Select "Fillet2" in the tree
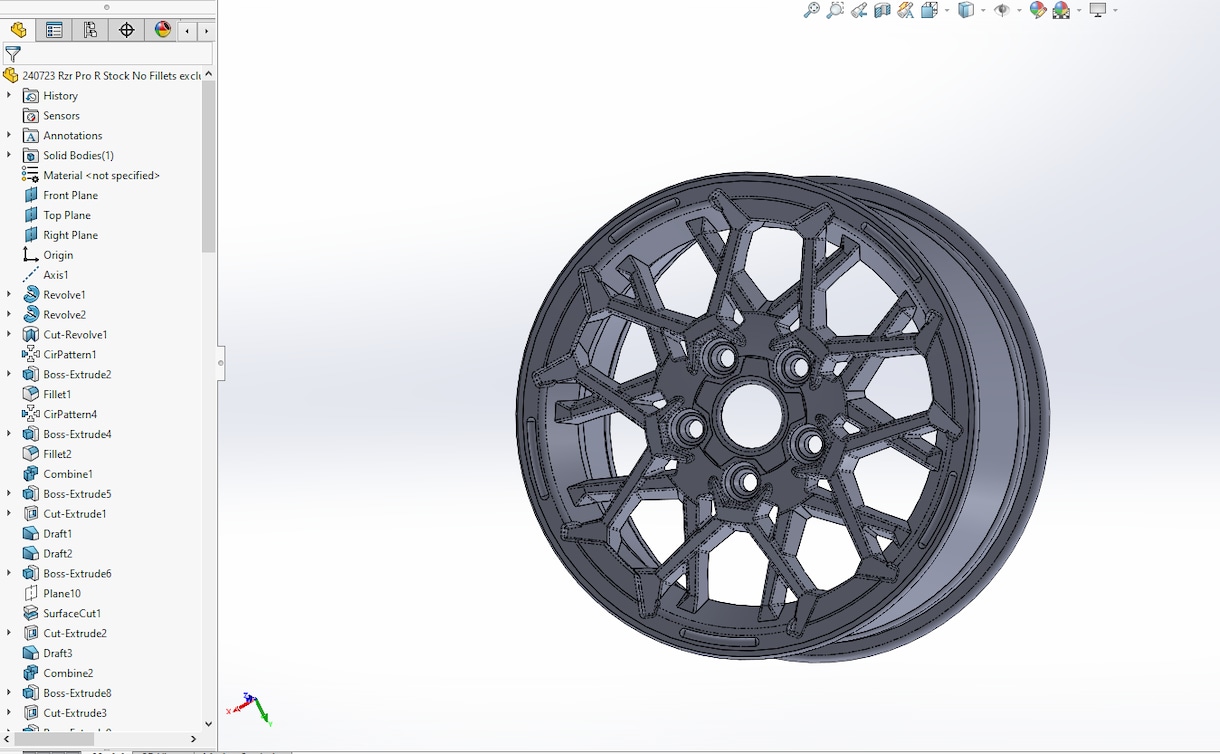The height and width of the screenshot is (754, 1220). pyautogui.click(x=58, y=454)
